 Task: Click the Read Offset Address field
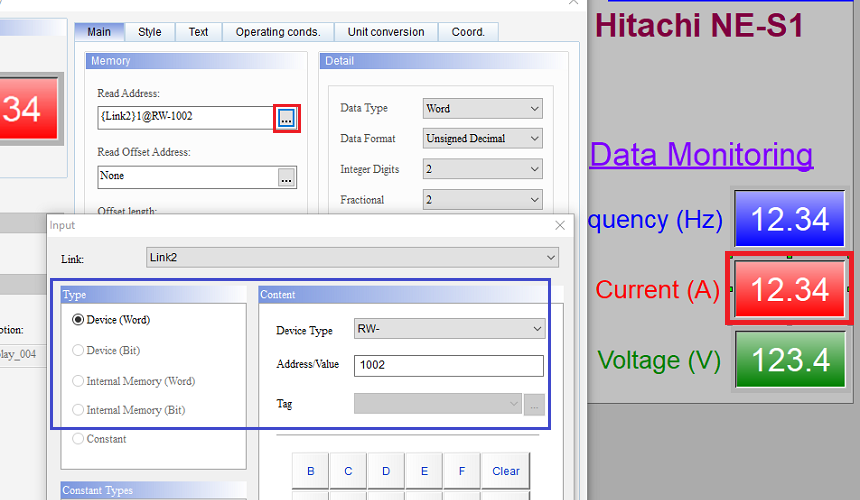pos(188,177)
